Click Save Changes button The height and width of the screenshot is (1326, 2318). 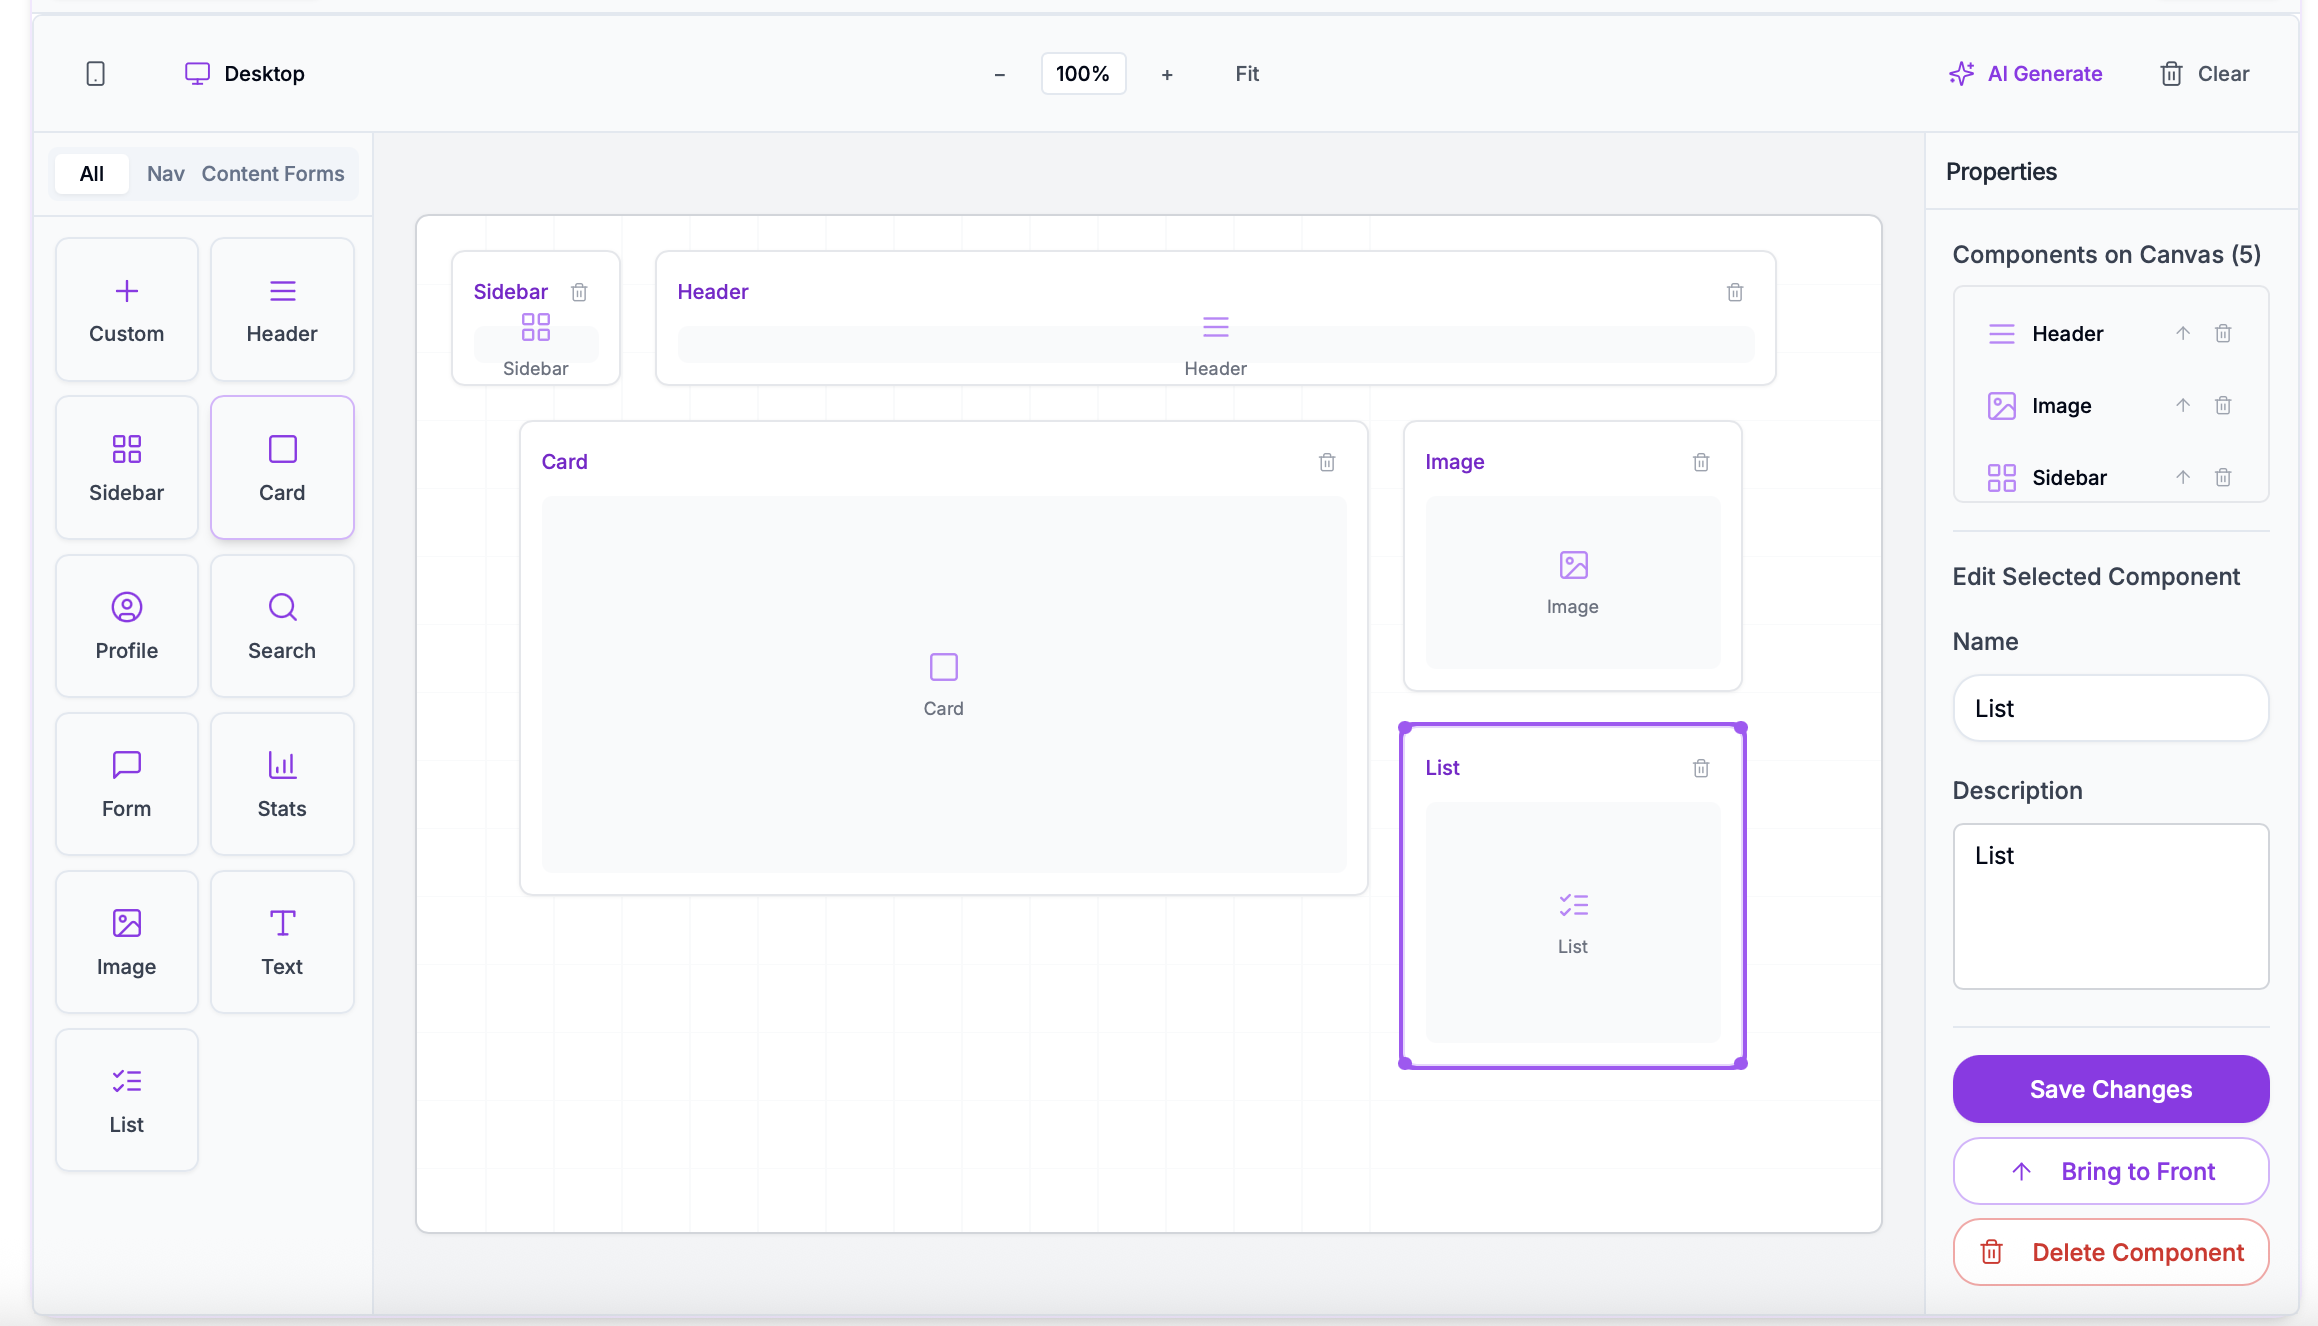tap(2110, 1089)
